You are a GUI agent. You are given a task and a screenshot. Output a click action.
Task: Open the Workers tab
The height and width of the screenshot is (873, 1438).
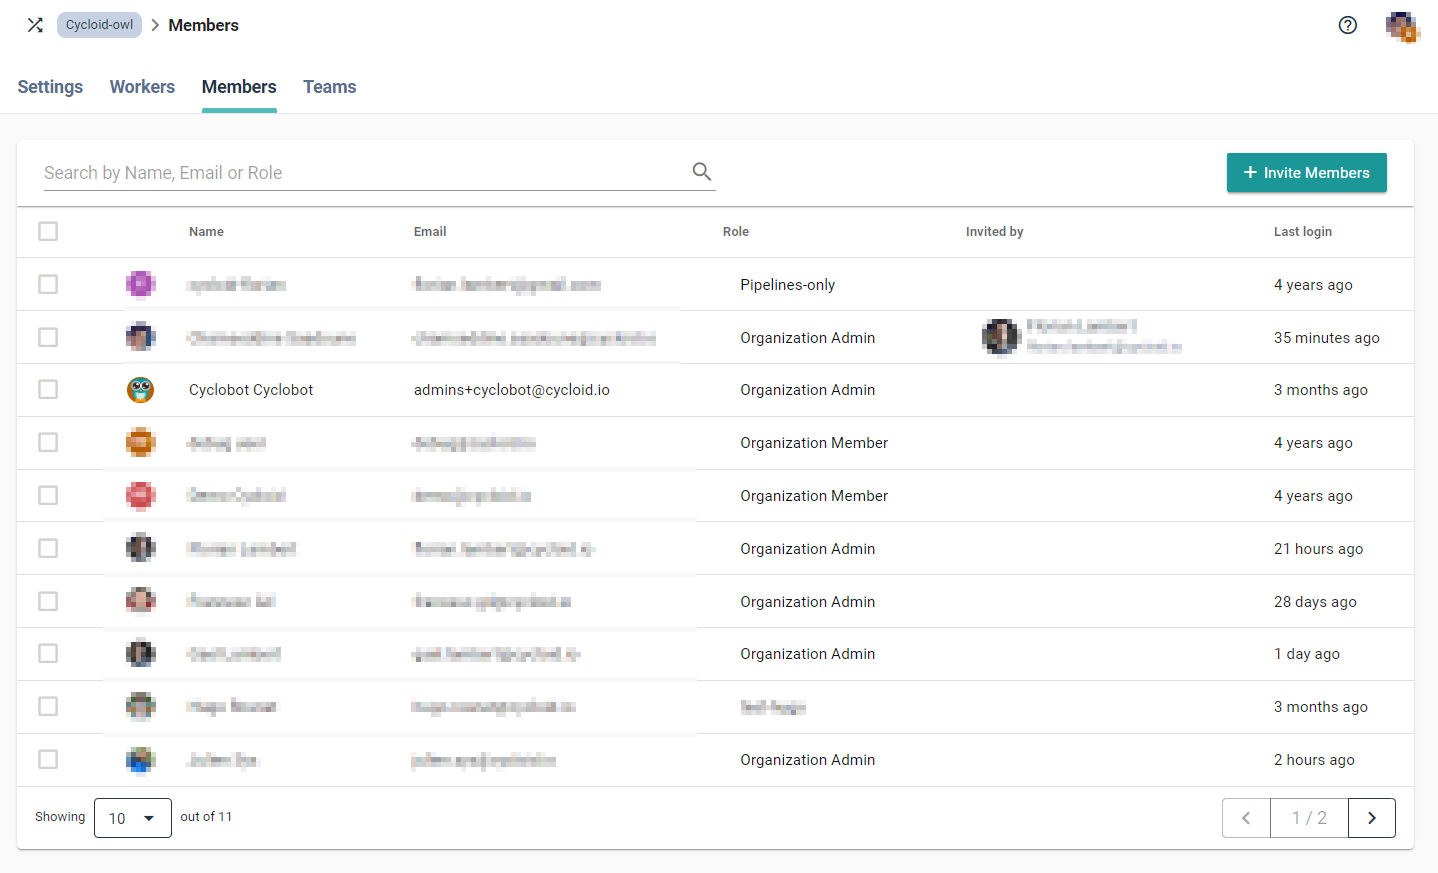point(142,87)
